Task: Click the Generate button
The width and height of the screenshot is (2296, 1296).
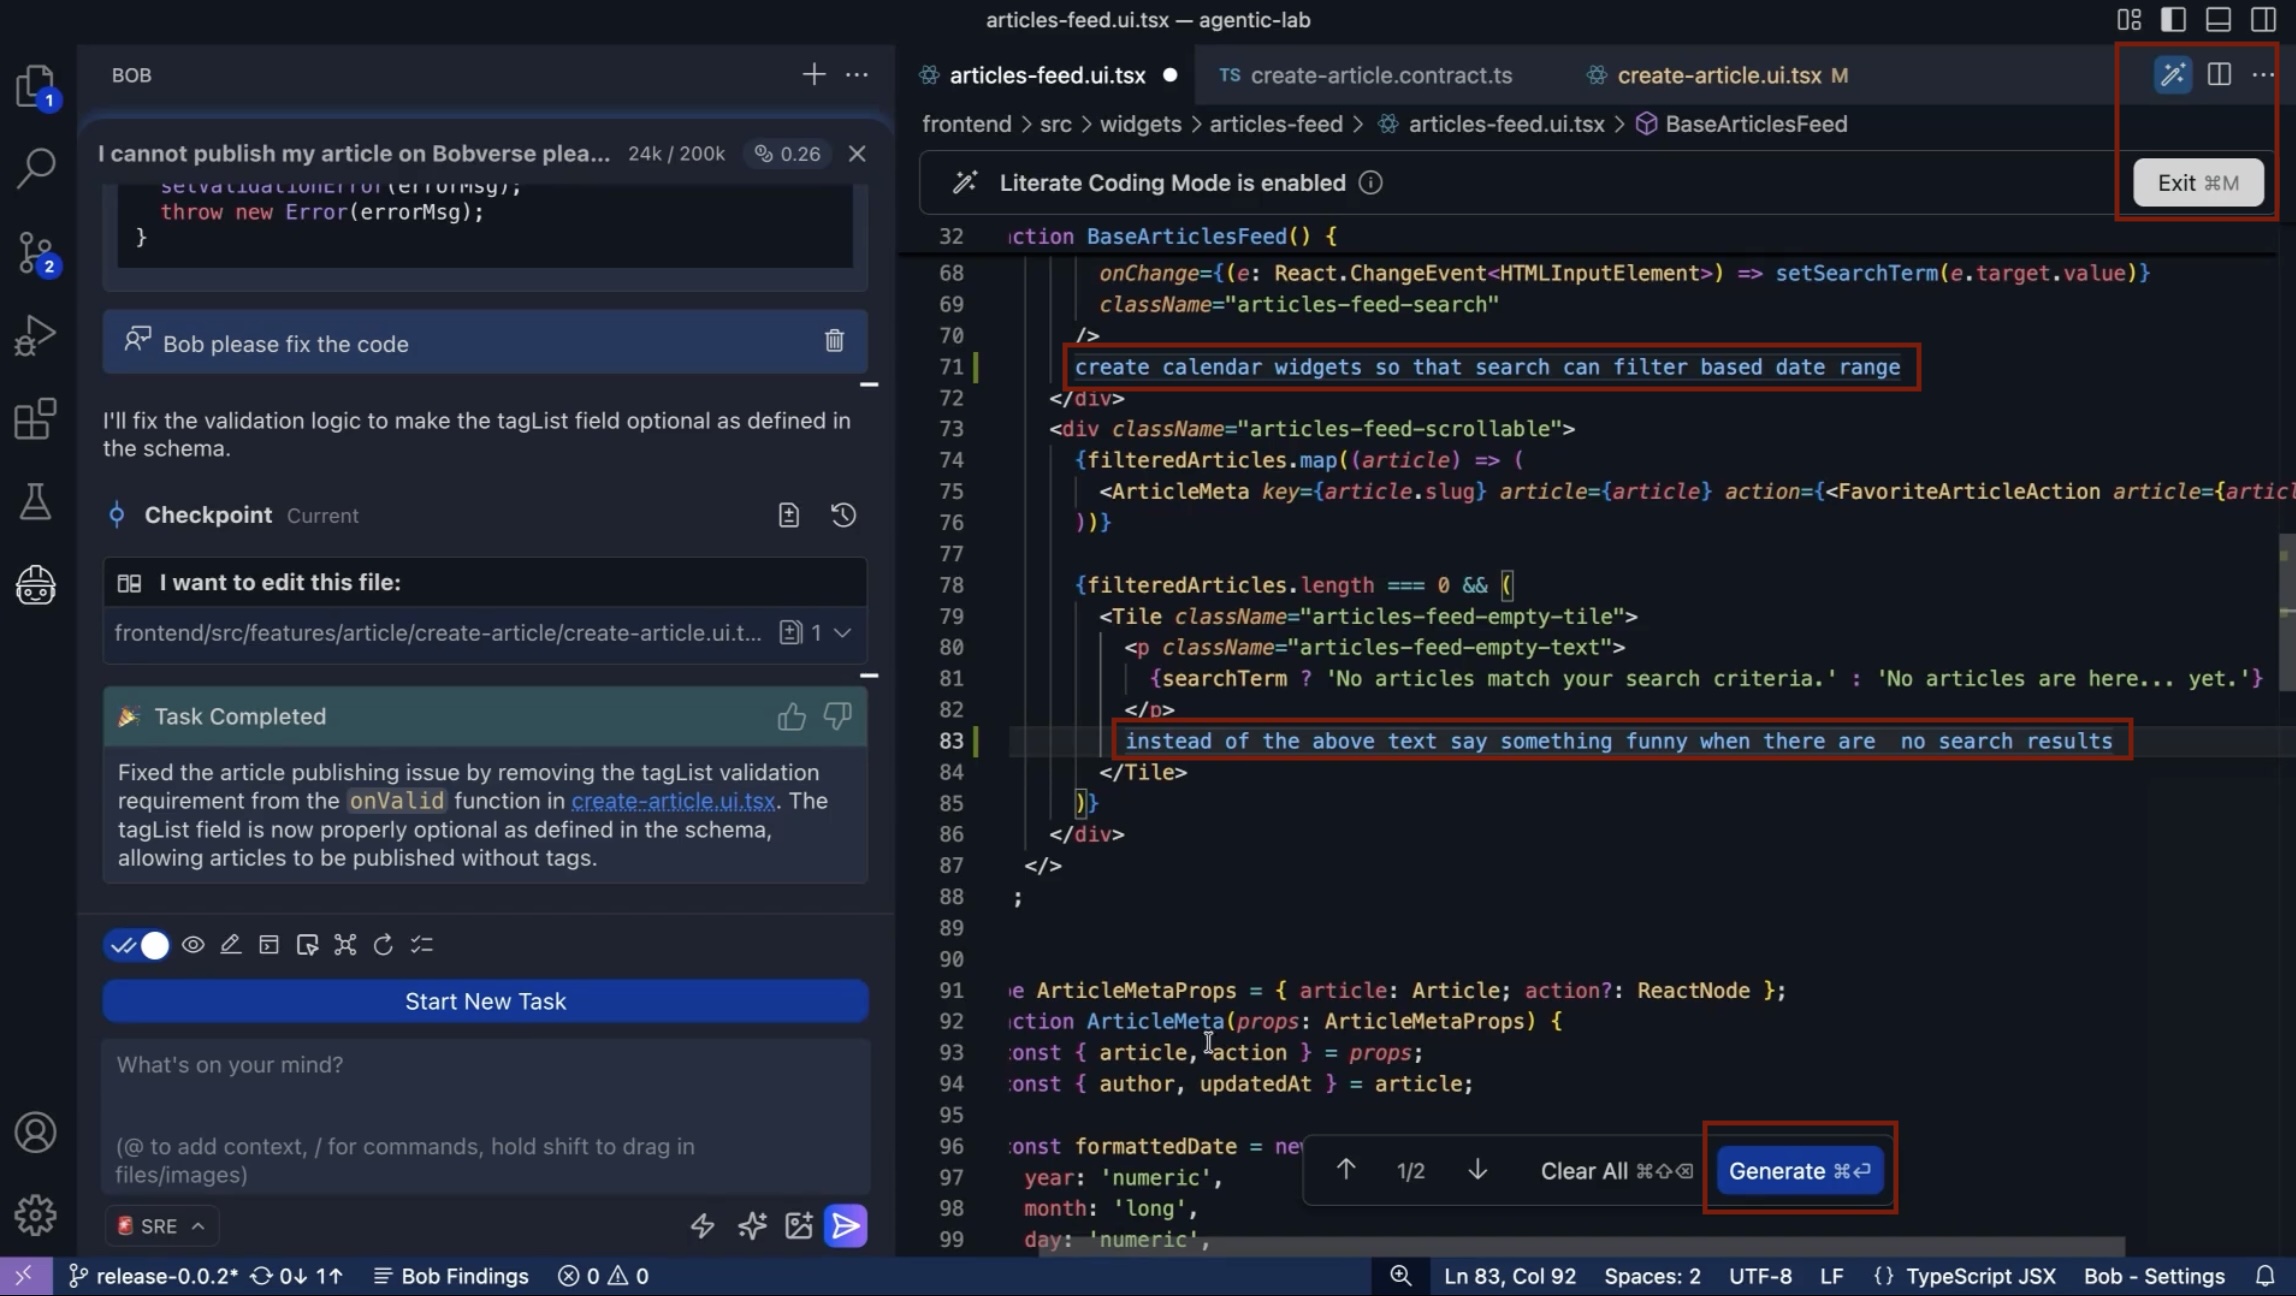Action: point(1798,1171)
